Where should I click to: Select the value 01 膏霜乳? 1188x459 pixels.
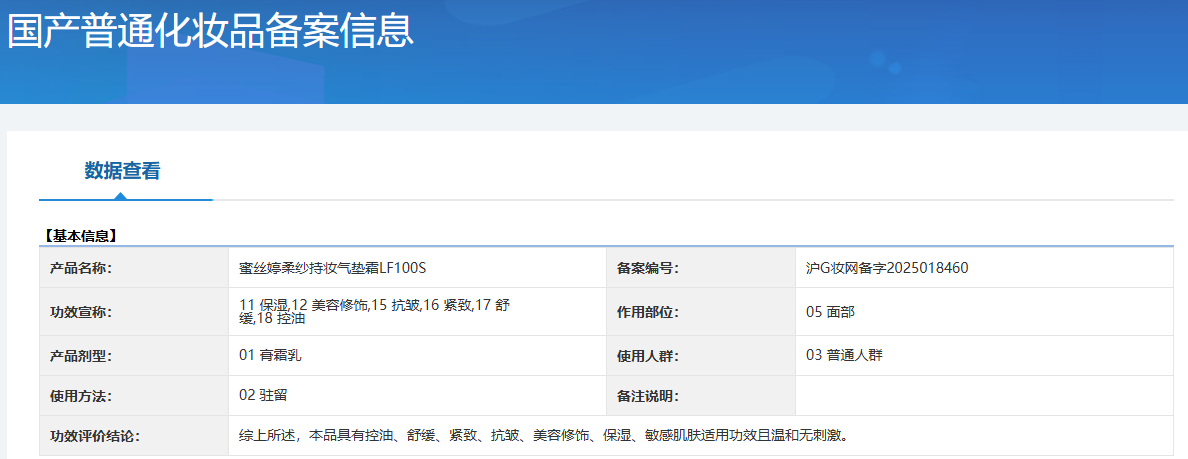tap(270, 354)
